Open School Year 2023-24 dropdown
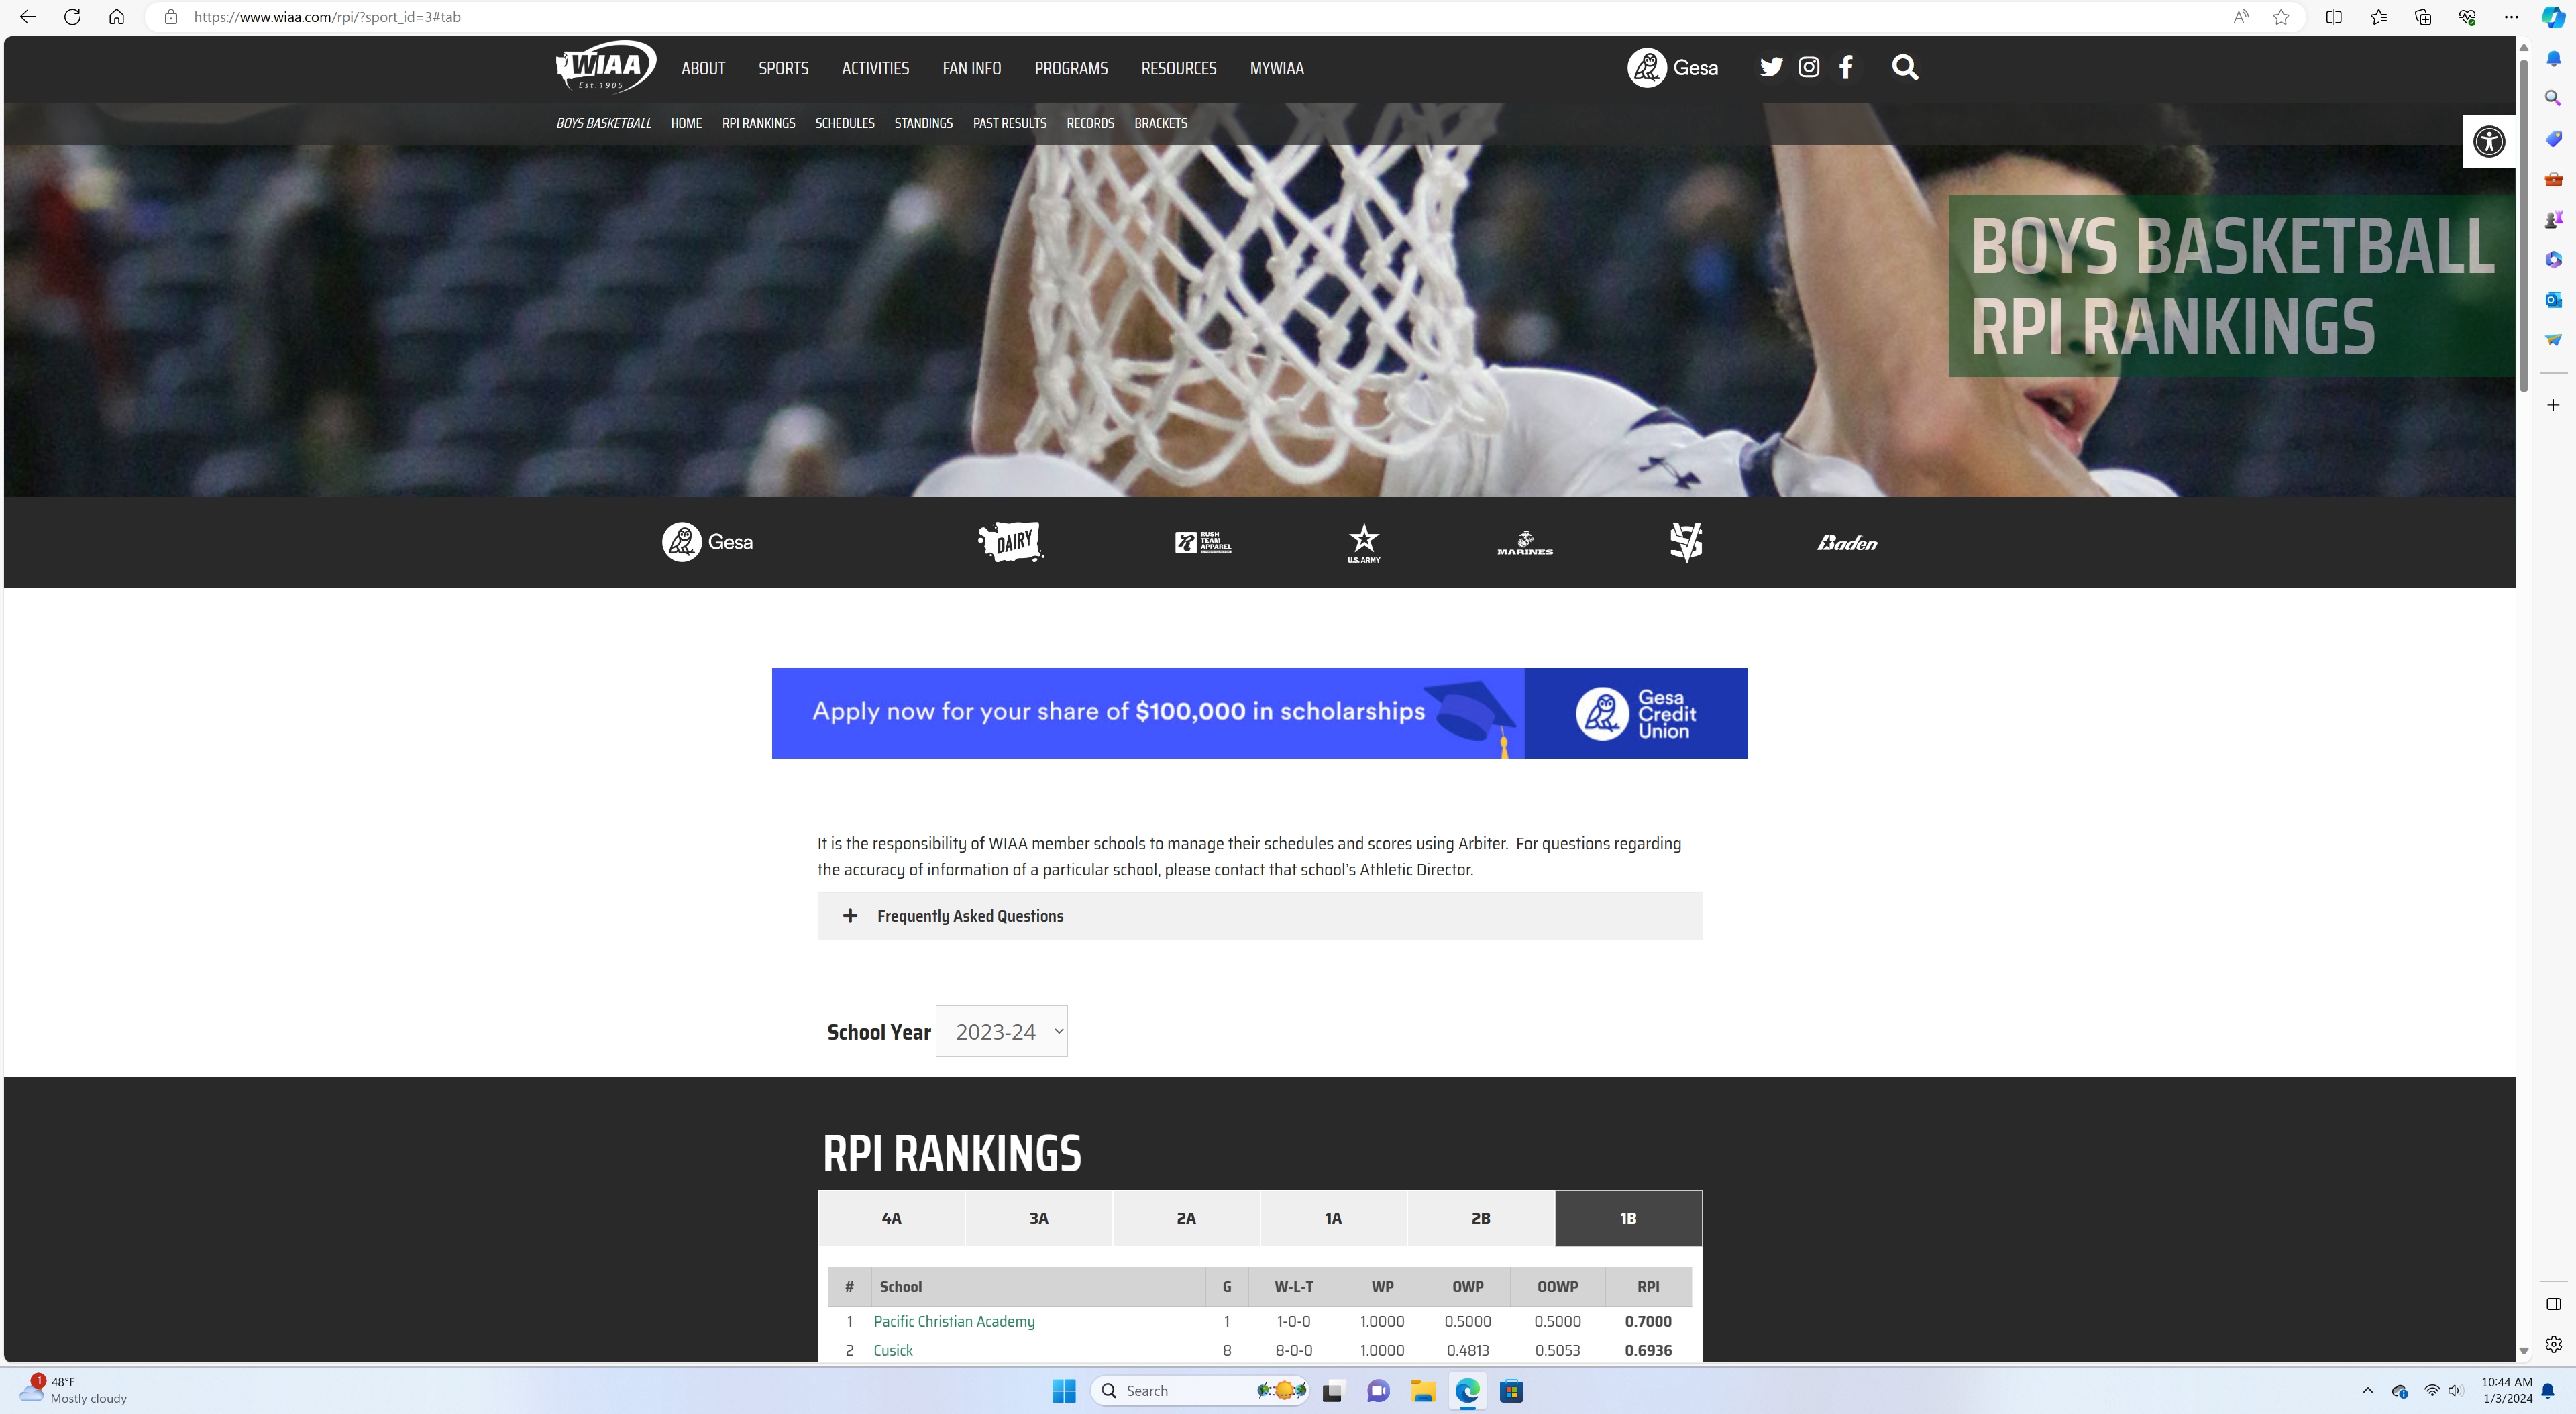2576x1414 pixels. click(1001, 1031)
